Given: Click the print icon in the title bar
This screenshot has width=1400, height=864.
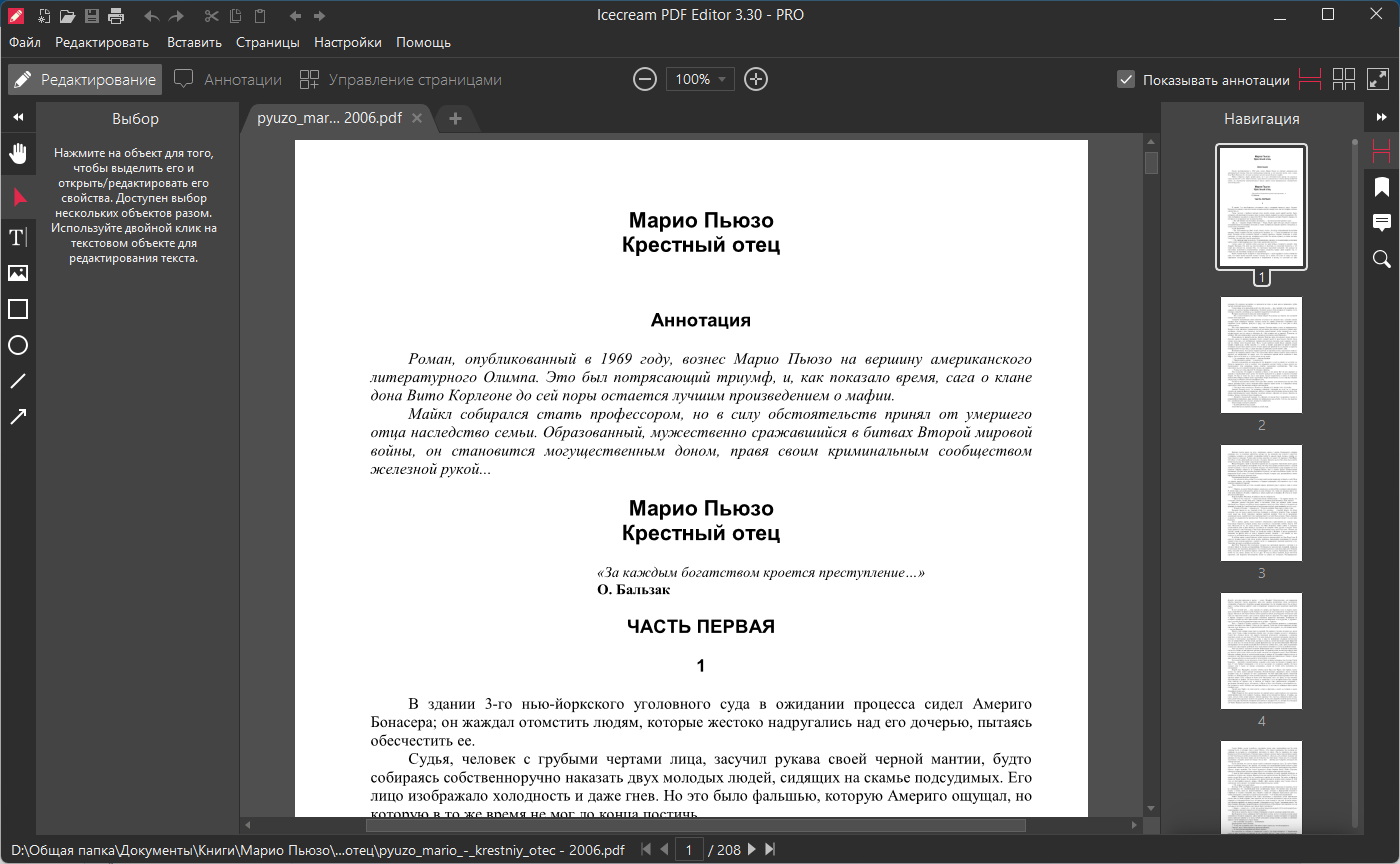Looking at the screenshot, I should [116, 15].
